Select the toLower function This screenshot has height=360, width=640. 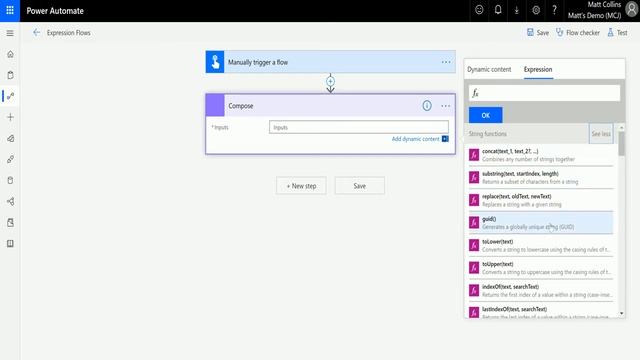tap(541, 245)
